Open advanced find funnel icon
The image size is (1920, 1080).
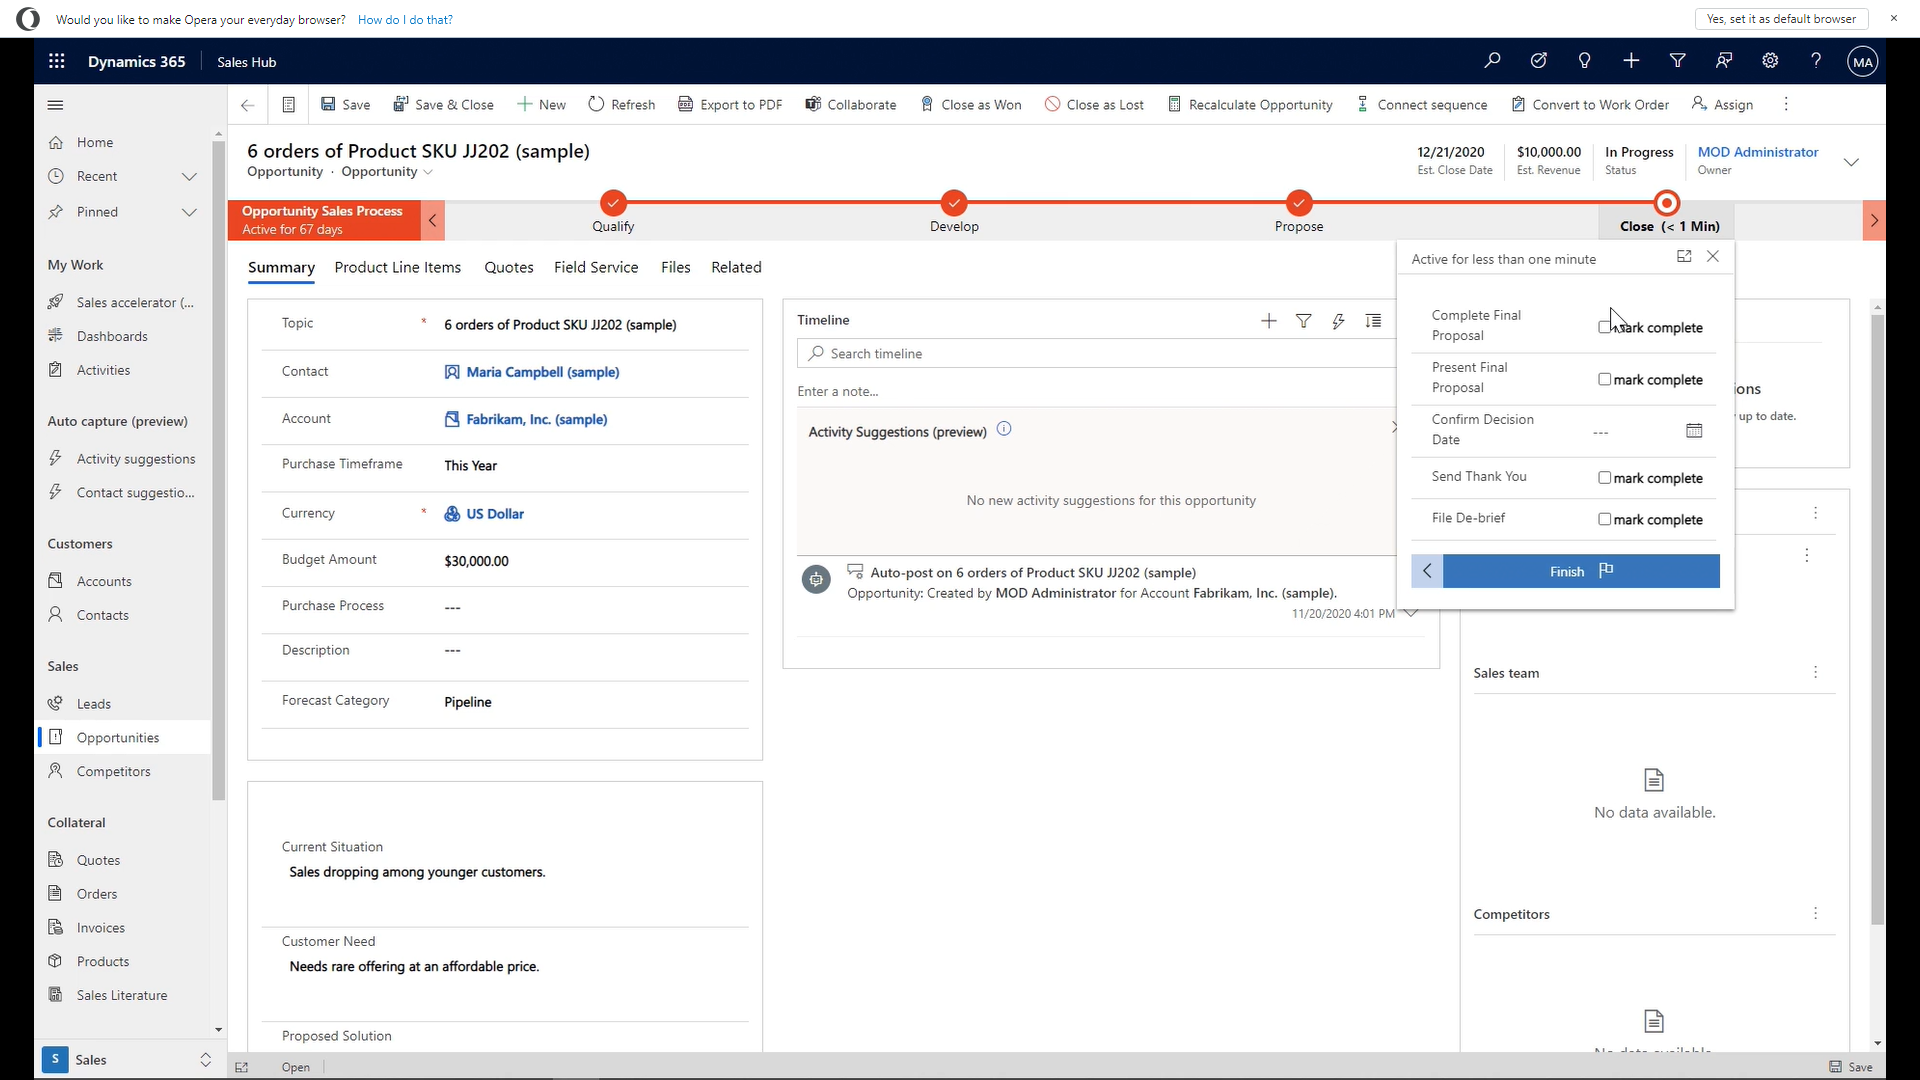(1677, 61)
